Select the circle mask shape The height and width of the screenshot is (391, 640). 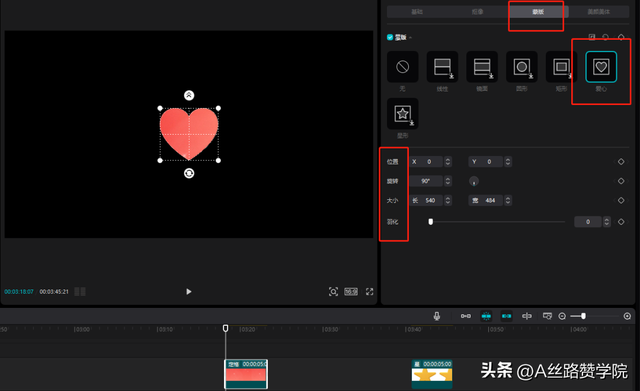tap(522, 67)
